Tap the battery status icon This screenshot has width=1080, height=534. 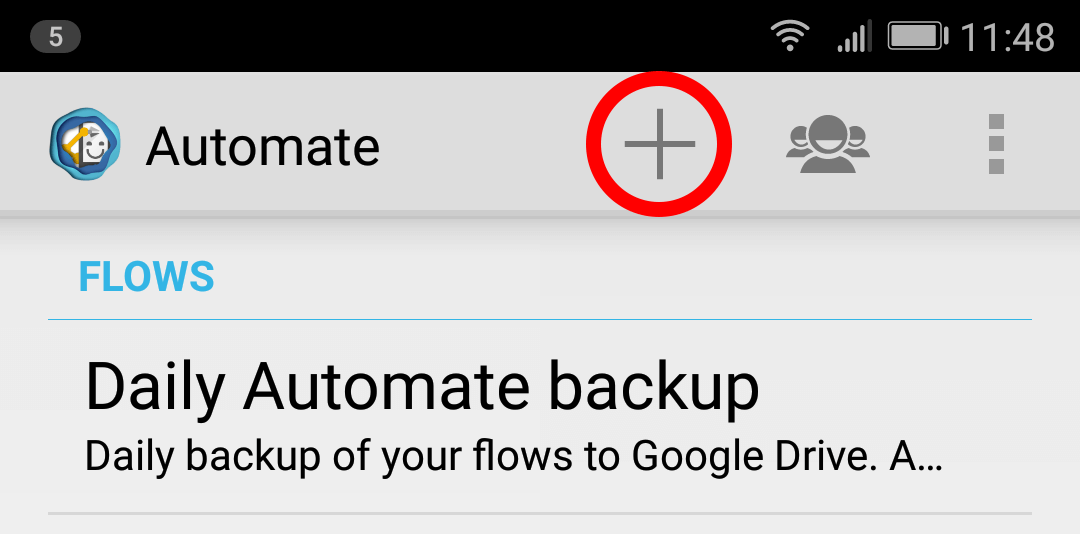(918, 35)
